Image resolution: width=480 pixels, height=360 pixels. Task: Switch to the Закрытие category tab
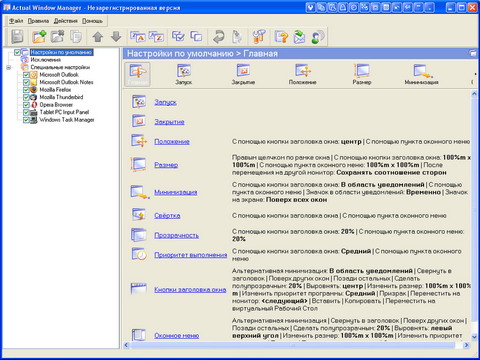(x=243, y=74)
